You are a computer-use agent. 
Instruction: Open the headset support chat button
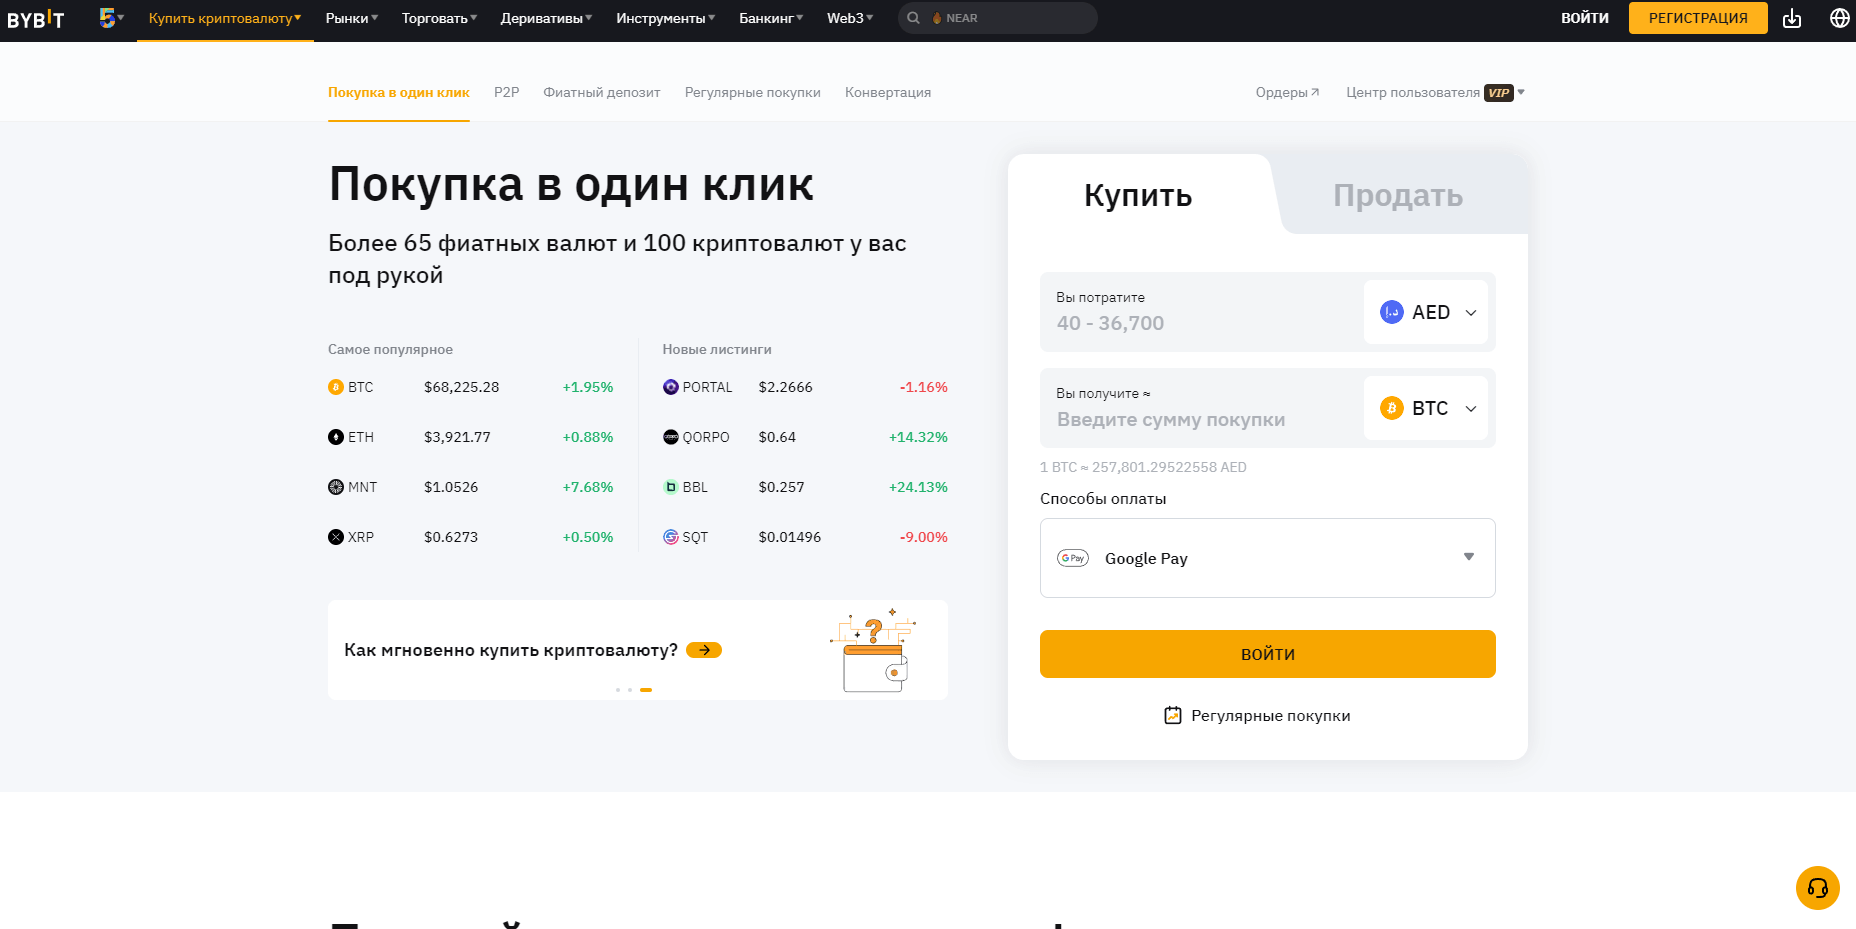point(1817,888)
